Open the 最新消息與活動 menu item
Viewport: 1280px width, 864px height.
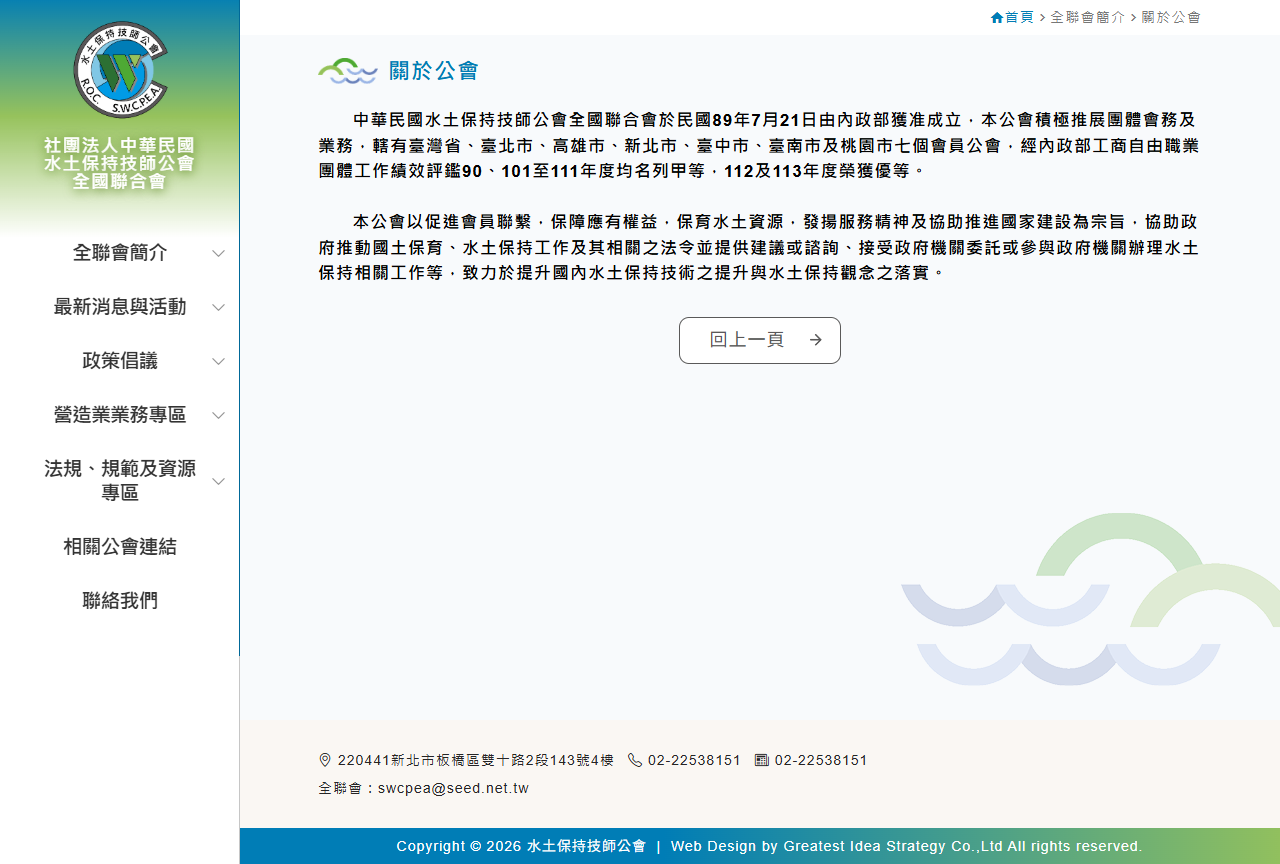120,307
